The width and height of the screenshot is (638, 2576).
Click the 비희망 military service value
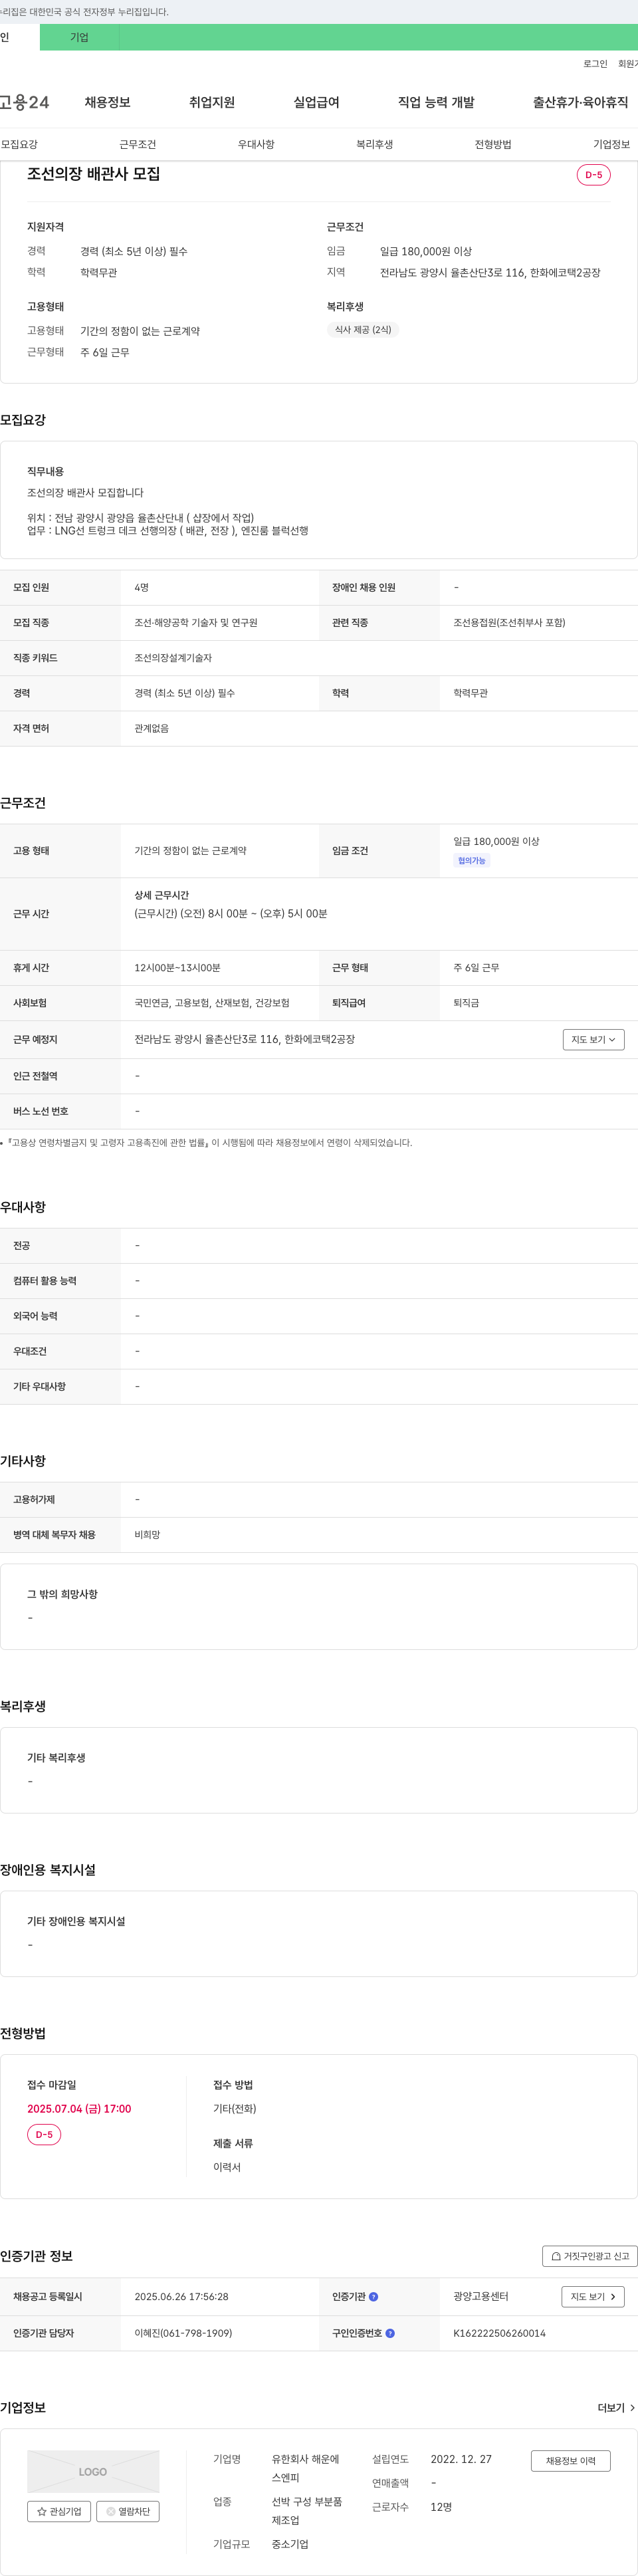coord(147,1535)
